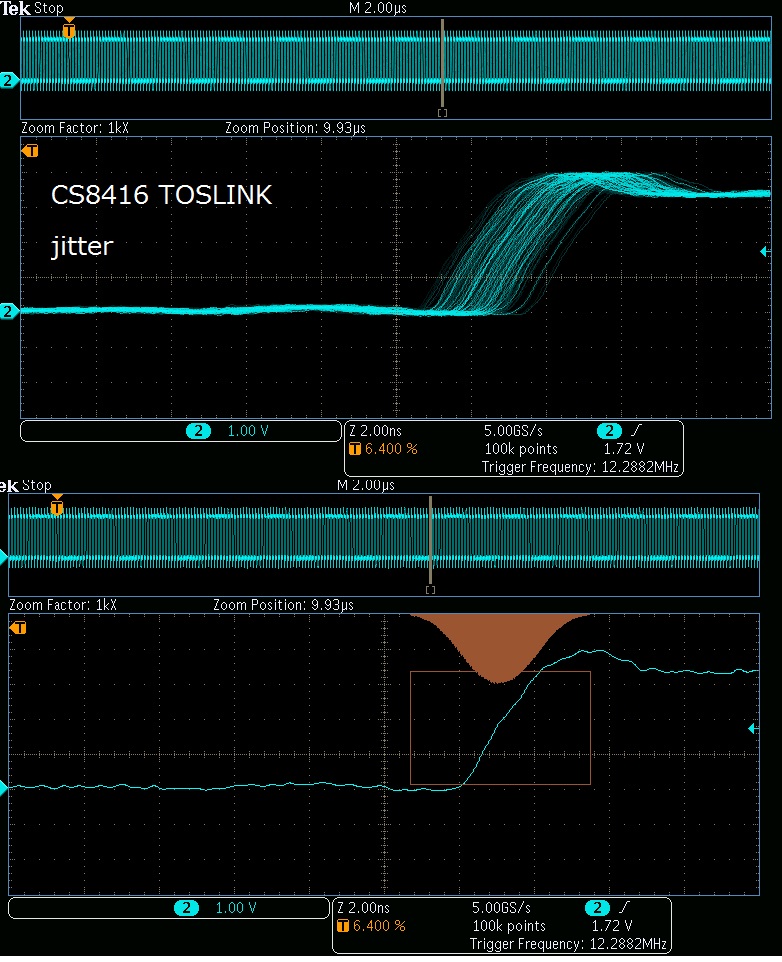The width and height of the screenshot is (782, 962).
Task: Click the Z 2.00ns zoom timebase in the CS8416 capture
Action: coord(375,431)
